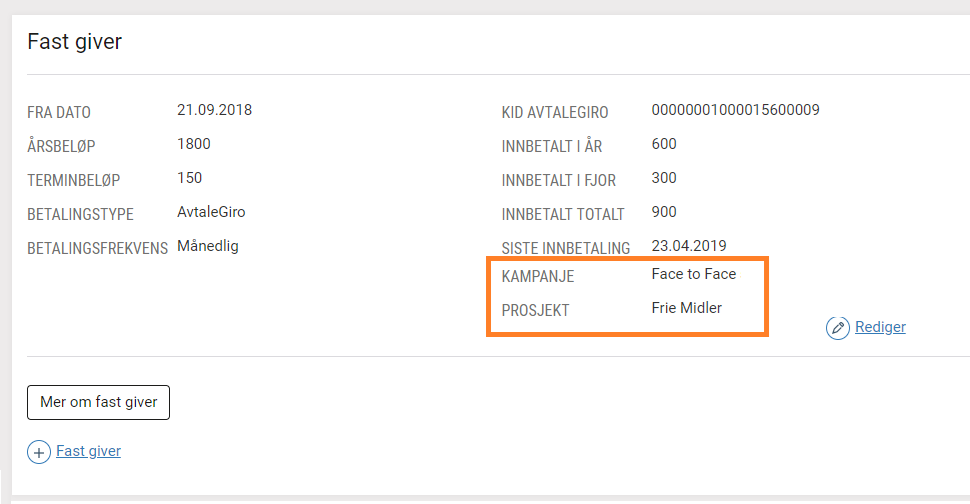
Task: Select the Fast giver heading
Action: [75, 41]
